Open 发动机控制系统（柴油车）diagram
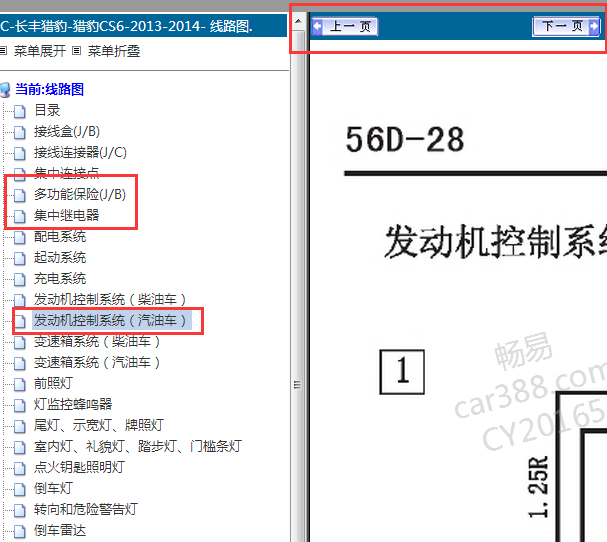 (x=112, y=299)
